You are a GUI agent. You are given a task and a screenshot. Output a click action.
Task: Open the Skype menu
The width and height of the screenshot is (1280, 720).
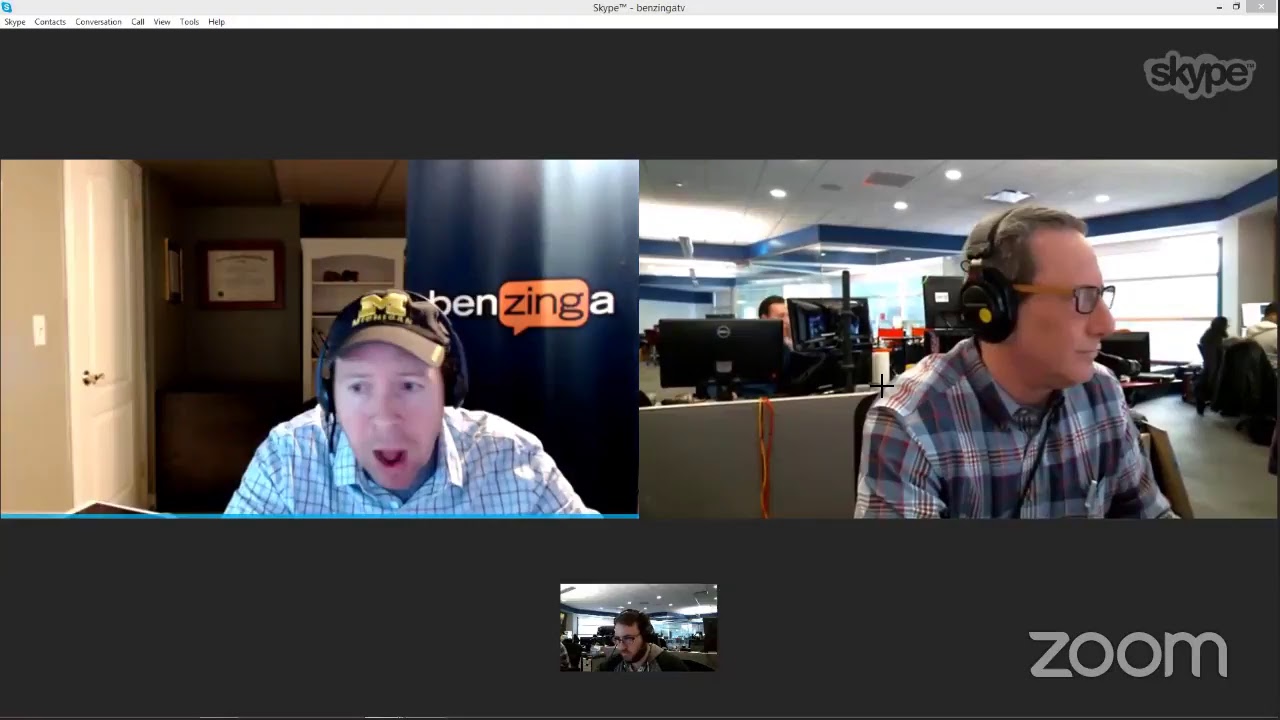tap(15, 22)
